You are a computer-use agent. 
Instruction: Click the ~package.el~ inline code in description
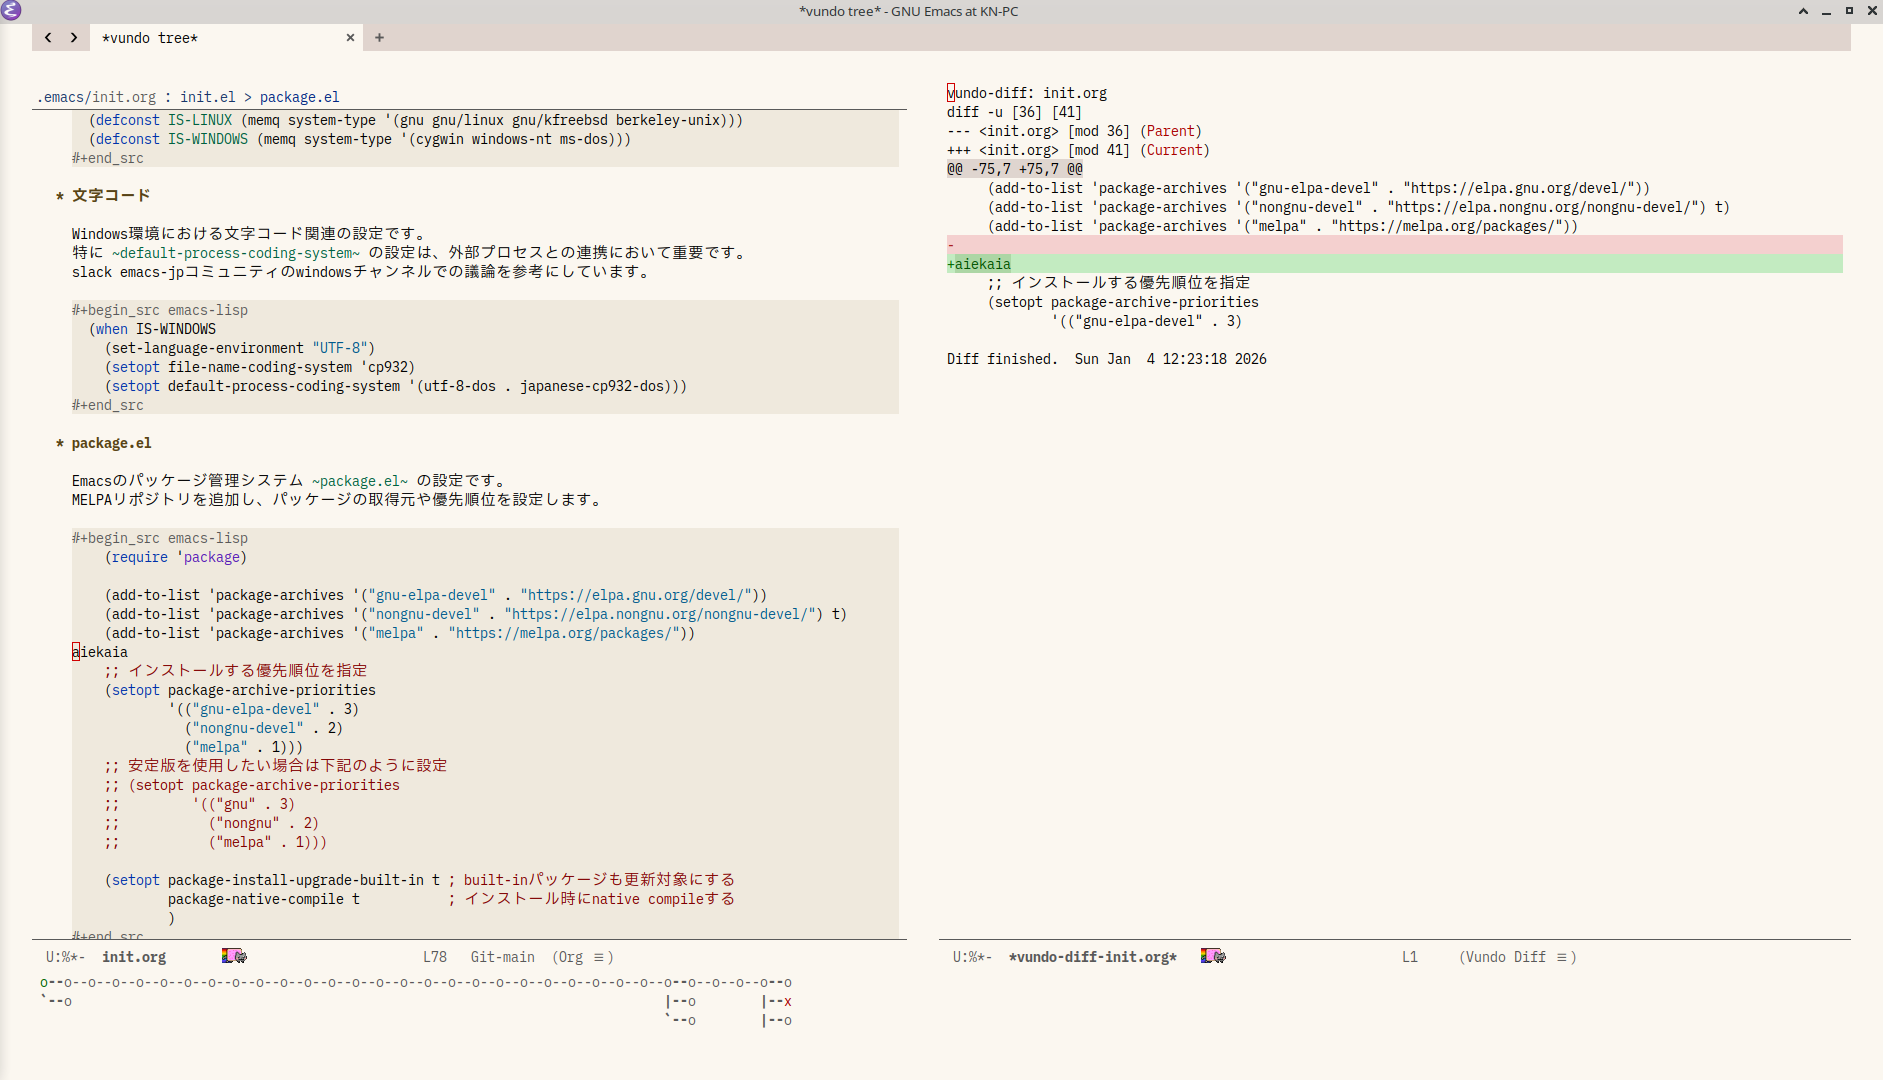(360, 481)
